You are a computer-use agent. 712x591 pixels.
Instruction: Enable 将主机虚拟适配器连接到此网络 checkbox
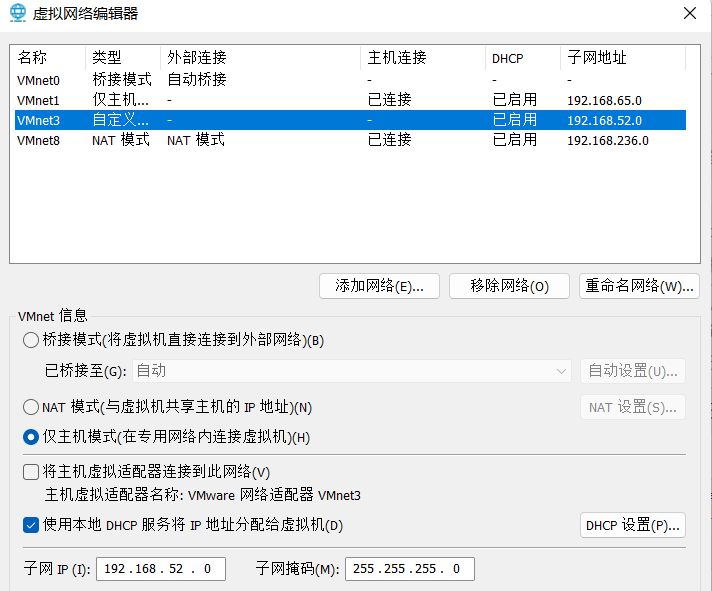[x=31, y=472]
